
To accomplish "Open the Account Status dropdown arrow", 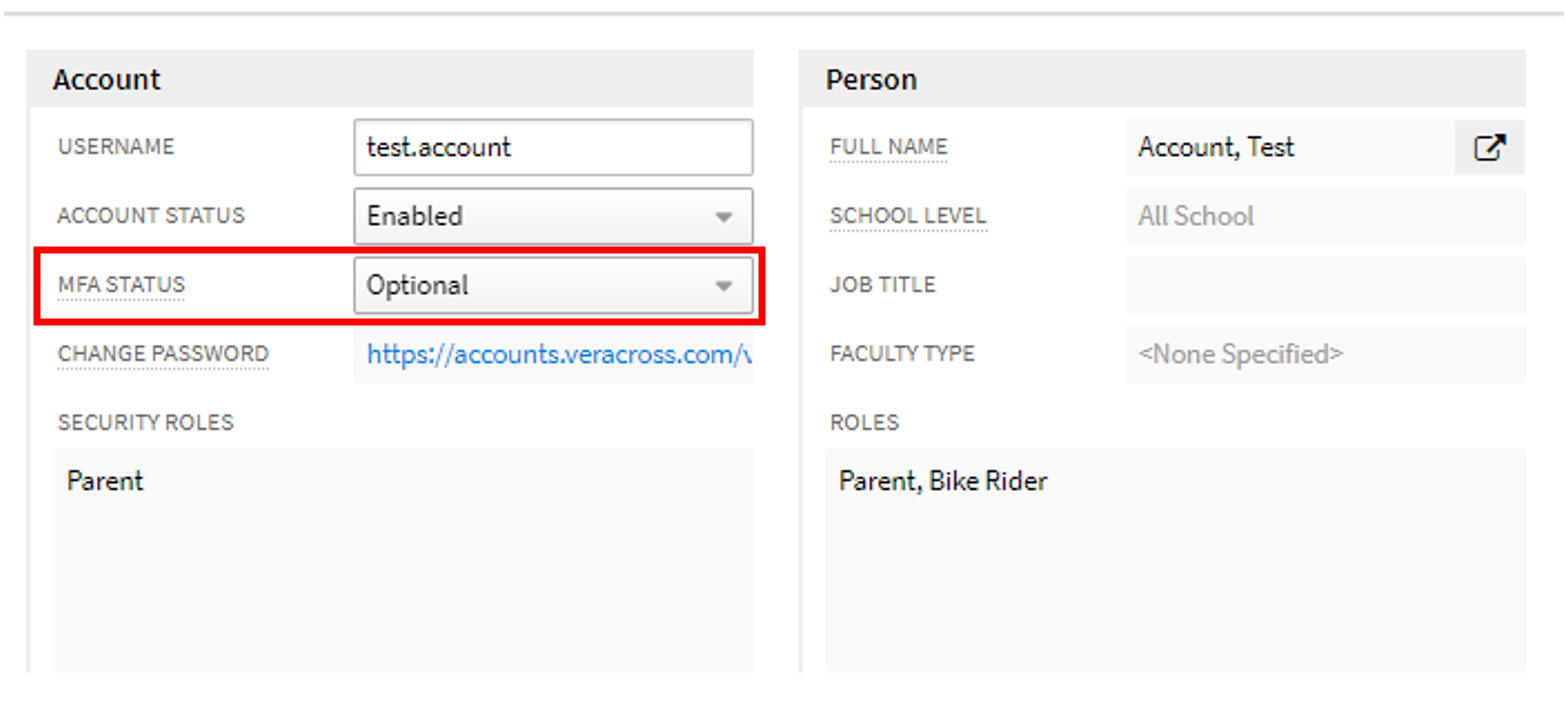I will point(724,216).
